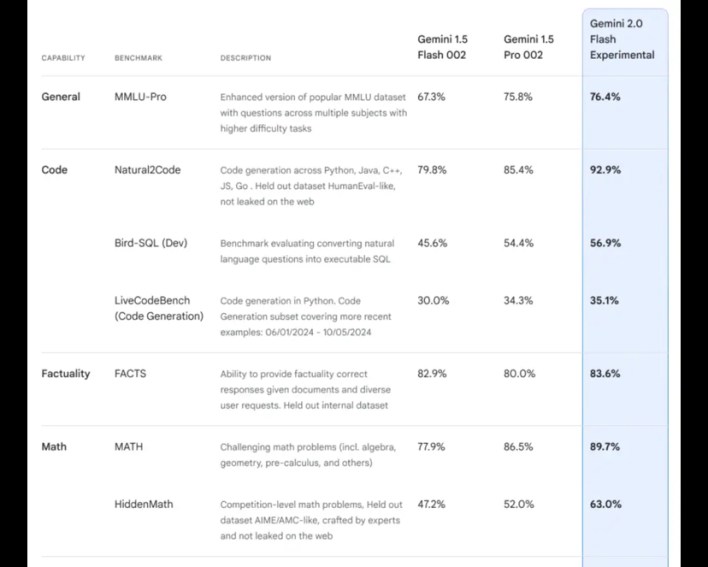The image size is (708, 567).
Task: Click the FACTS benchmark name
Action: click(x=131, y=374)
